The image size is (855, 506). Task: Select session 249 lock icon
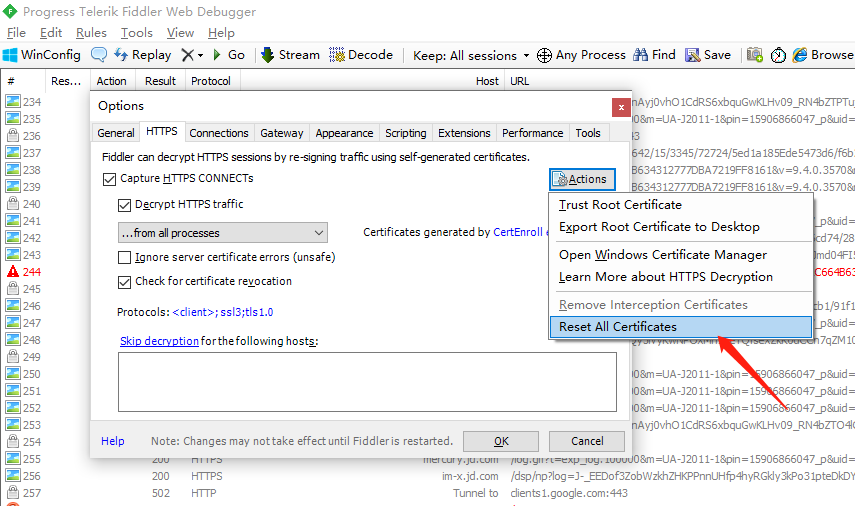(x=13, y=357)
